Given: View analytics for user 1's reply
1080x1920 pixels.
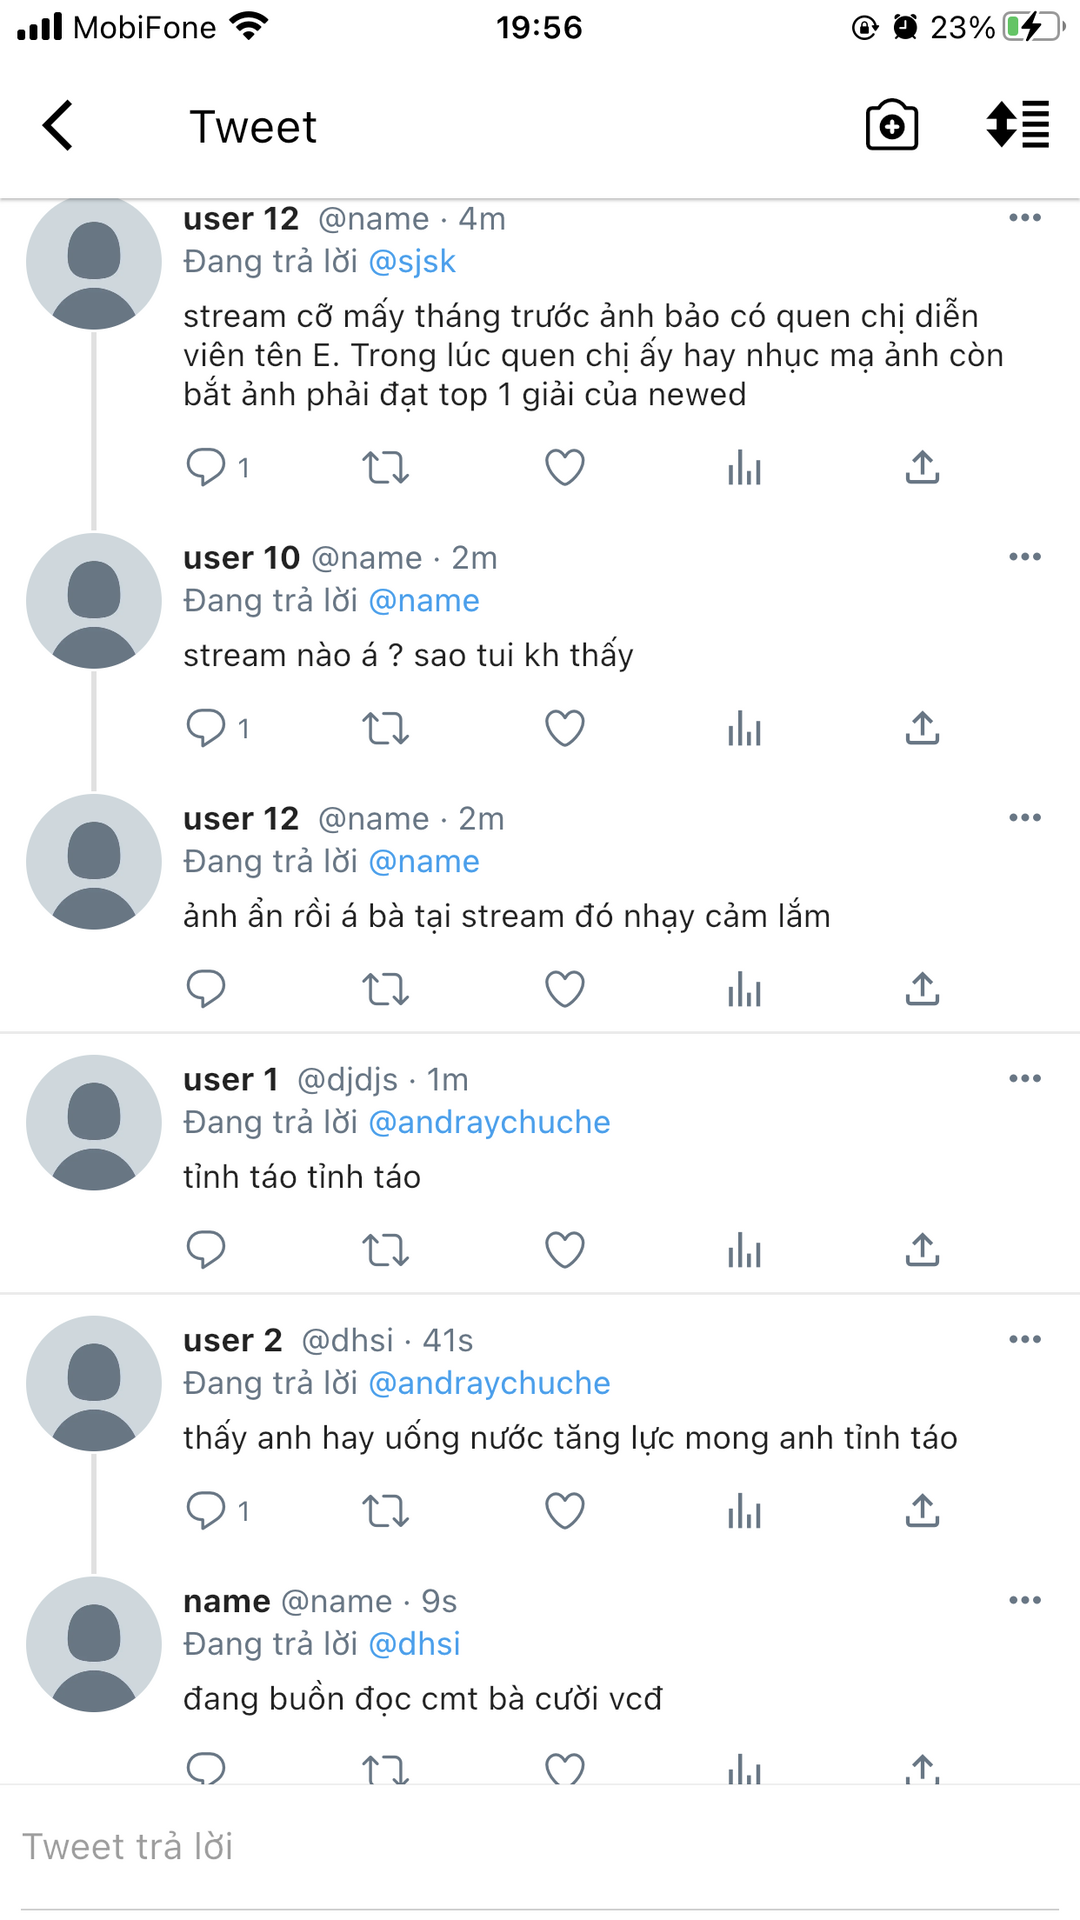Looking at the screenshot, I should click(x=744, y=1250).
